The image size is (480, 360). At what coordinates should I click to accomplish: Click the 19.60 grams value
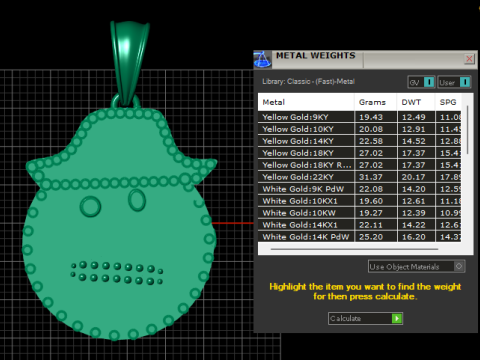point(371,201)
